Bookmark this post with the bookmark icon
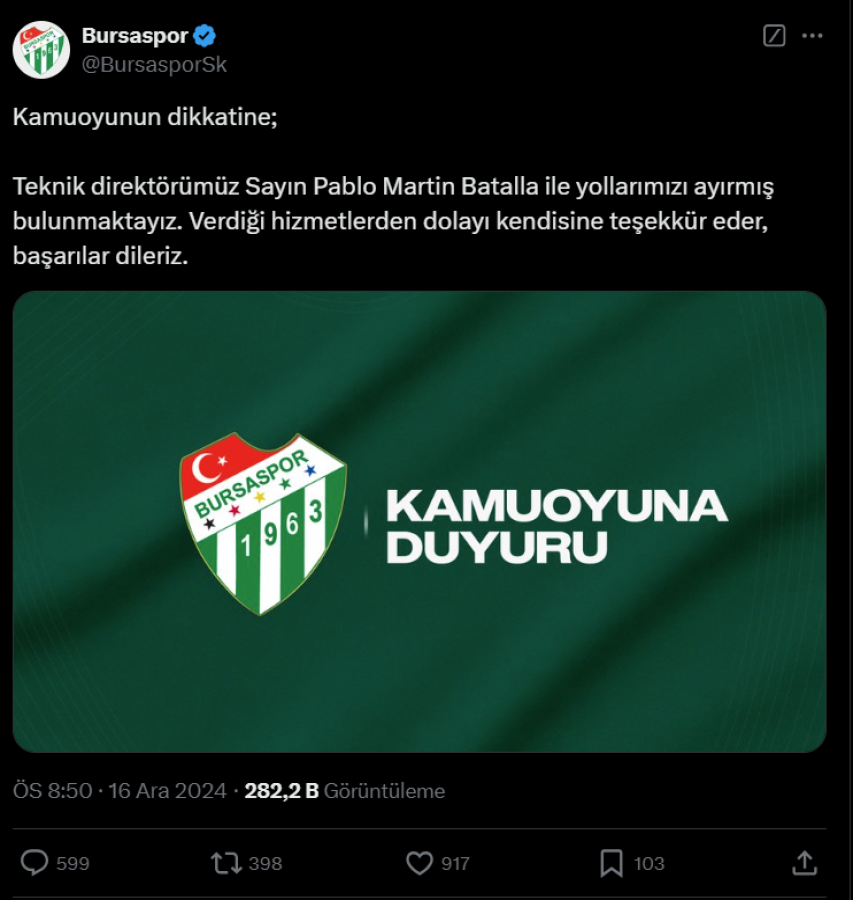This screenshot has height=900, width=853. point(612,862)
